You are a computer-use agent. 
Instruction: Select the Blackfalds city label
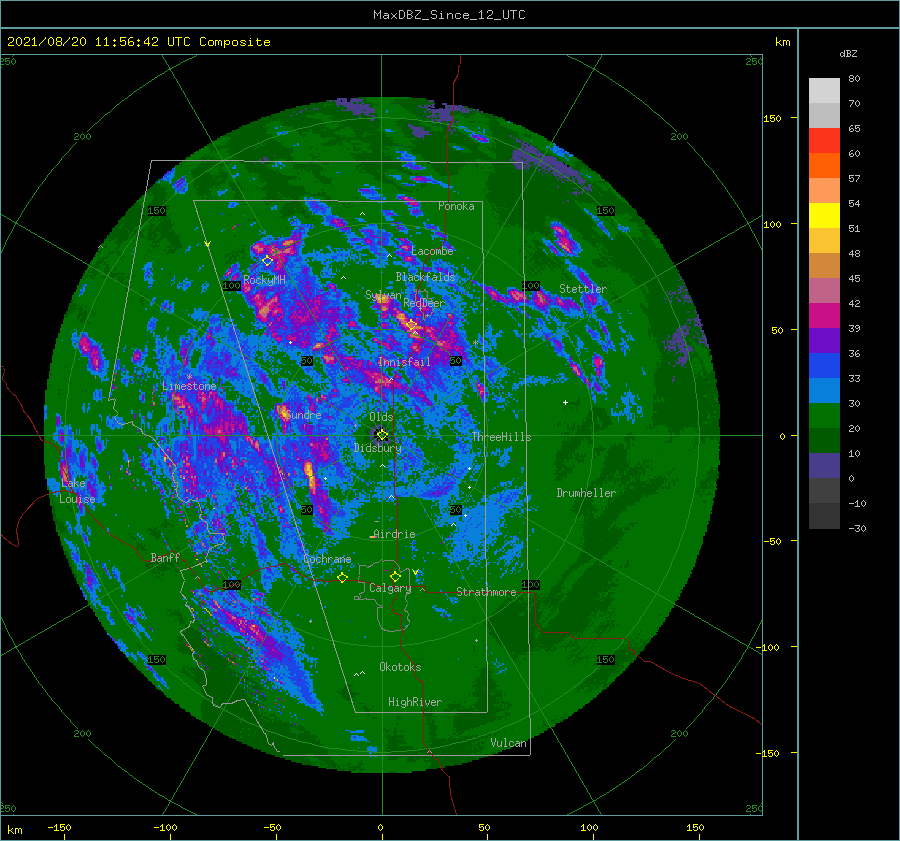(x=425, y=277)
